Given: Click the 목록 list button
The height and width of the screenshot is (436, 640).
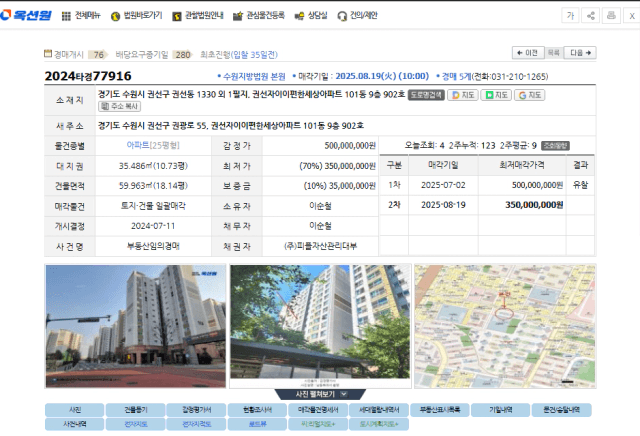Looking at the screenshot, I should click(553, 53).
